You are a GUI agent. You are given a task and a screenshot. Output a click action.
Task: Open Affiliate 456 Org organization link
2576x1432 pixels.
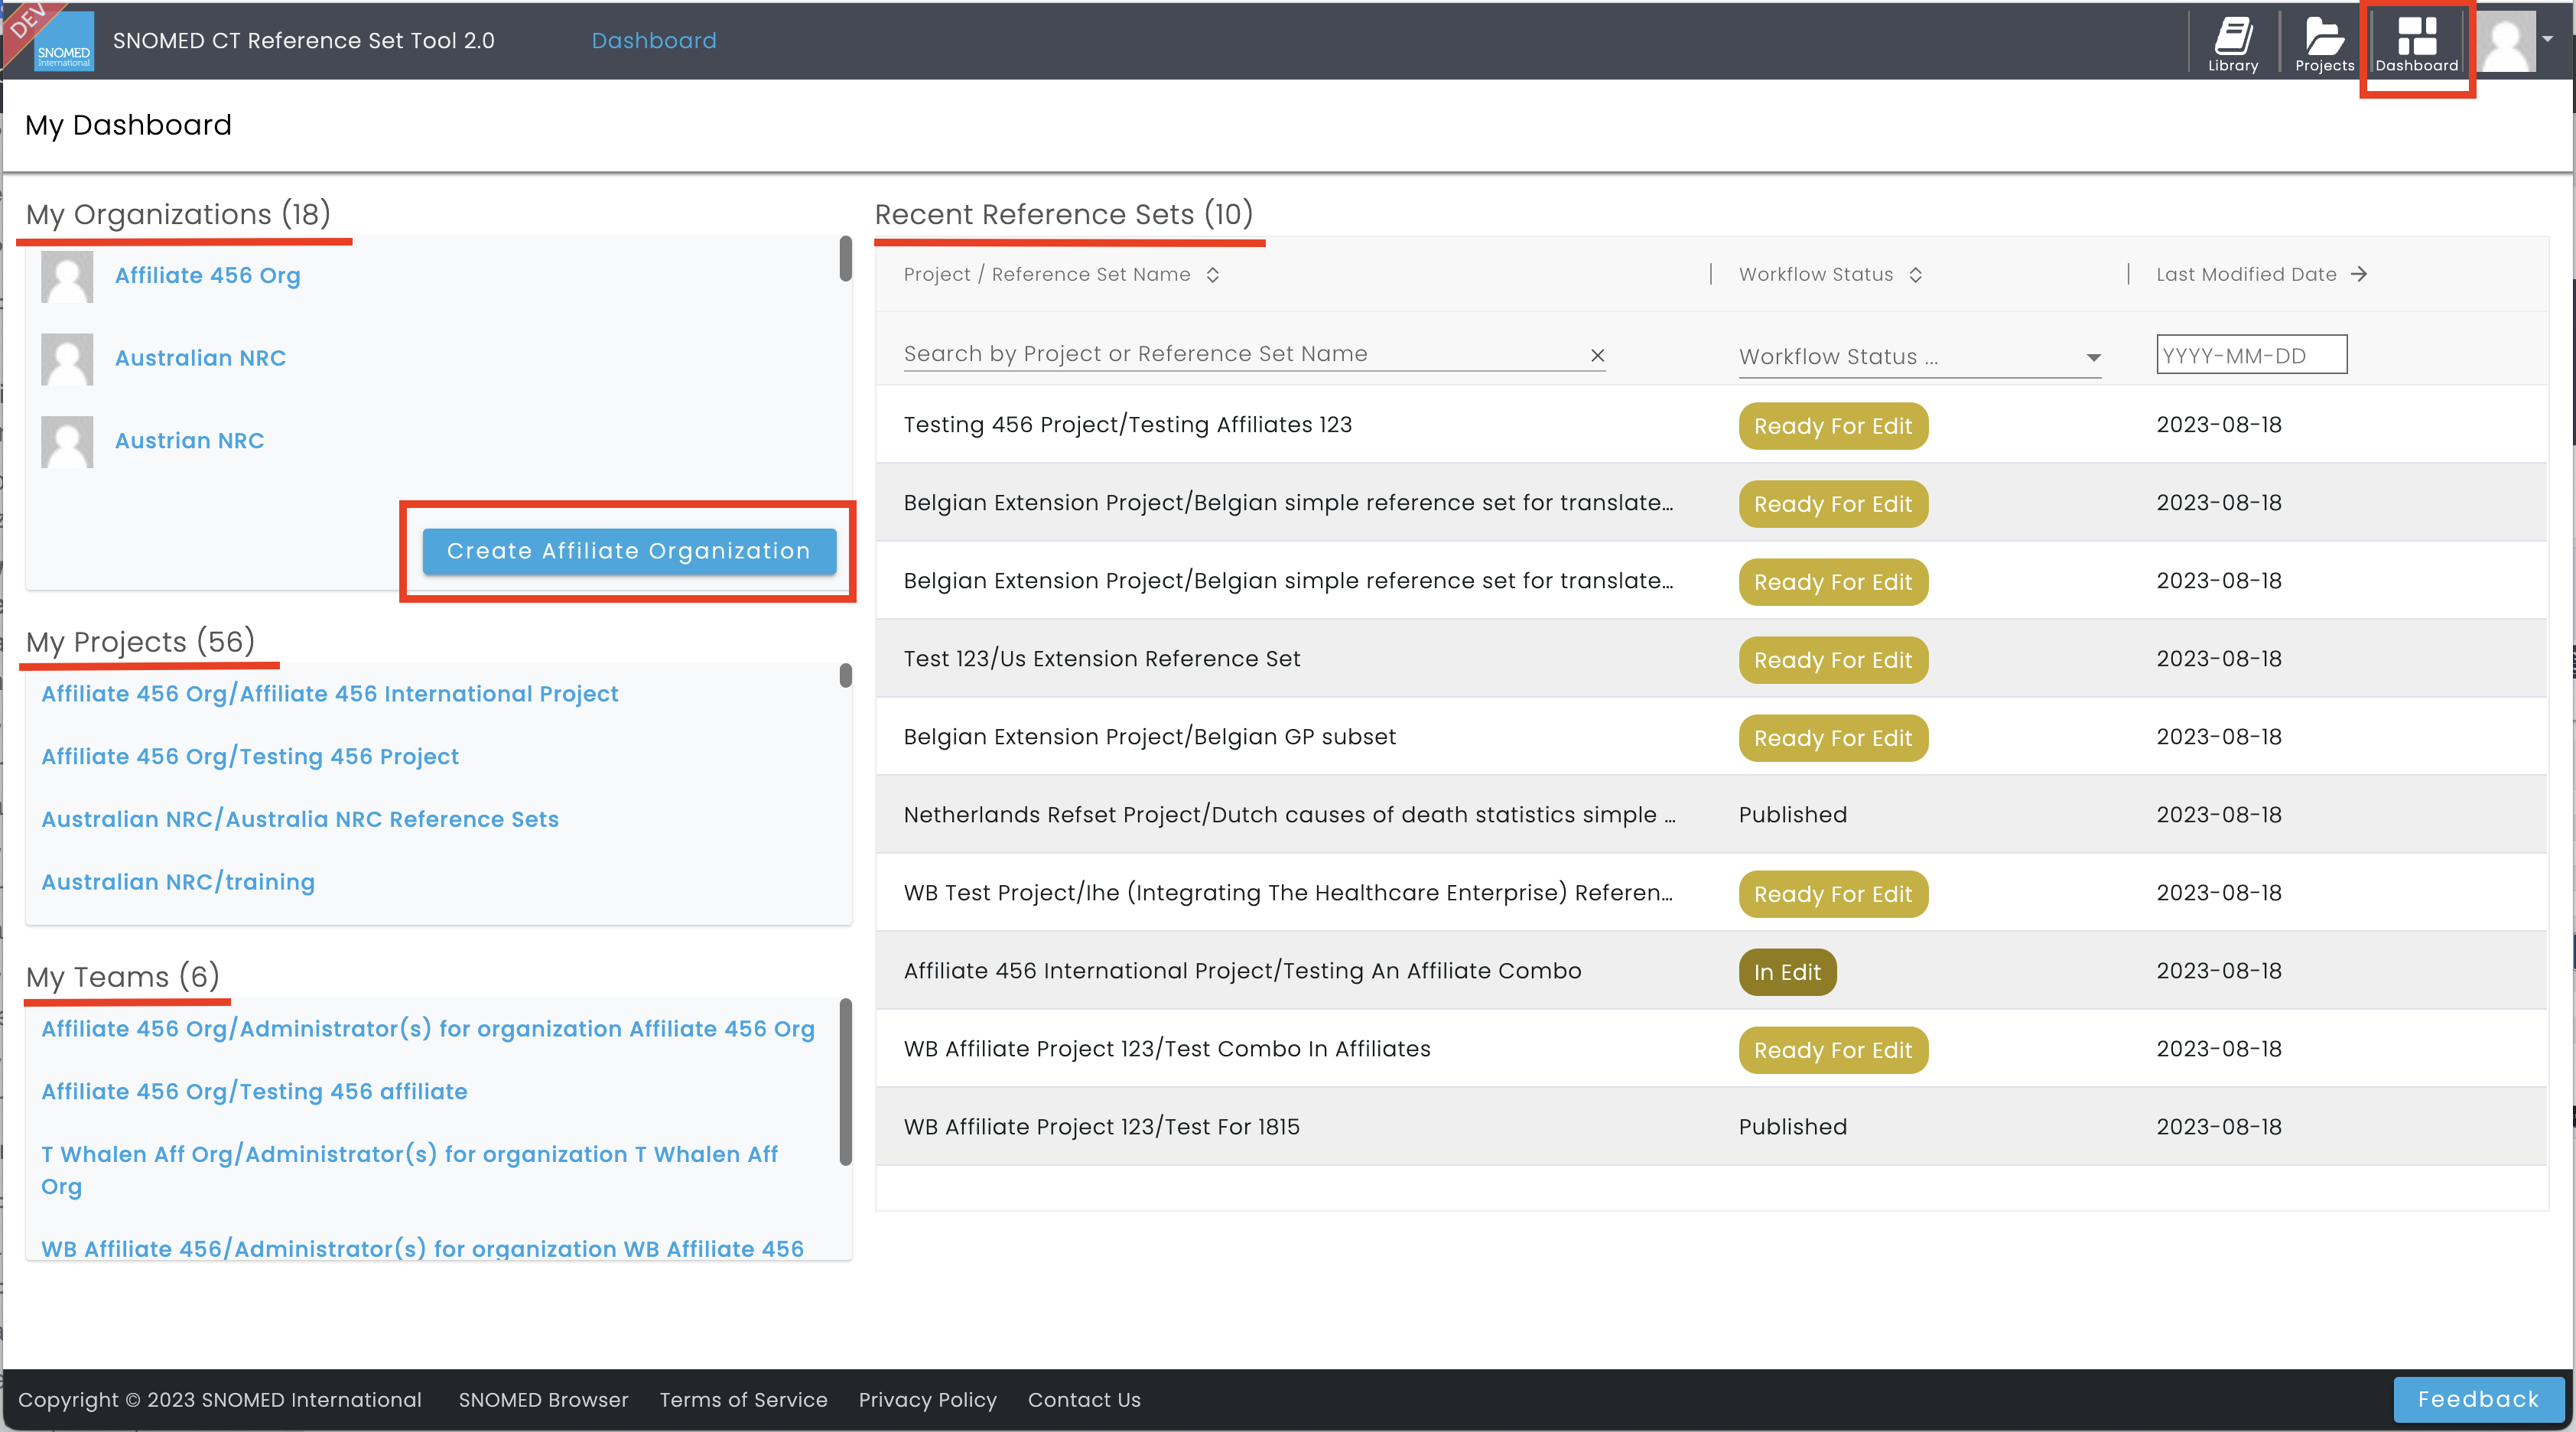point(207,276)
